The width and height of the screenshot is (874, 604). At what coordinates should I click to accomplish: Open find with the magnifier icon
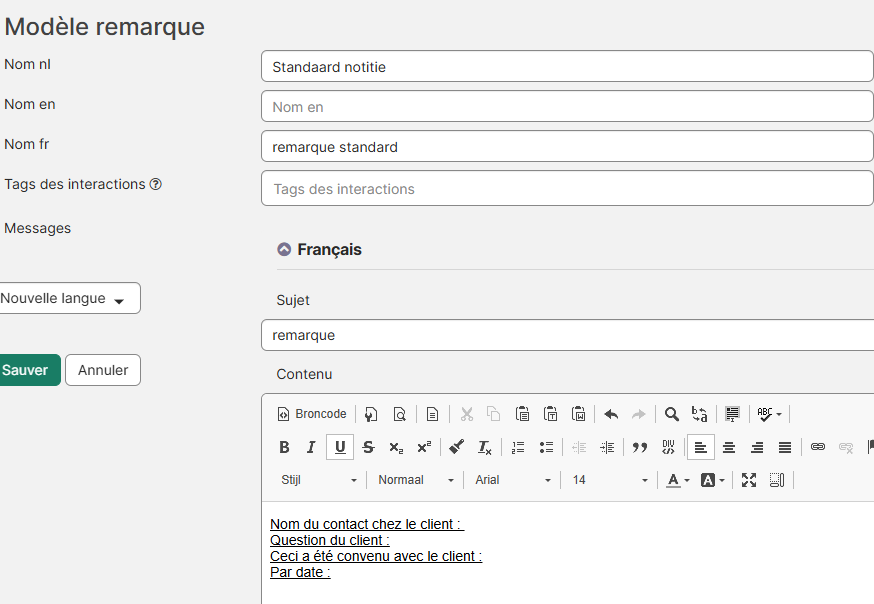[672, 414]
